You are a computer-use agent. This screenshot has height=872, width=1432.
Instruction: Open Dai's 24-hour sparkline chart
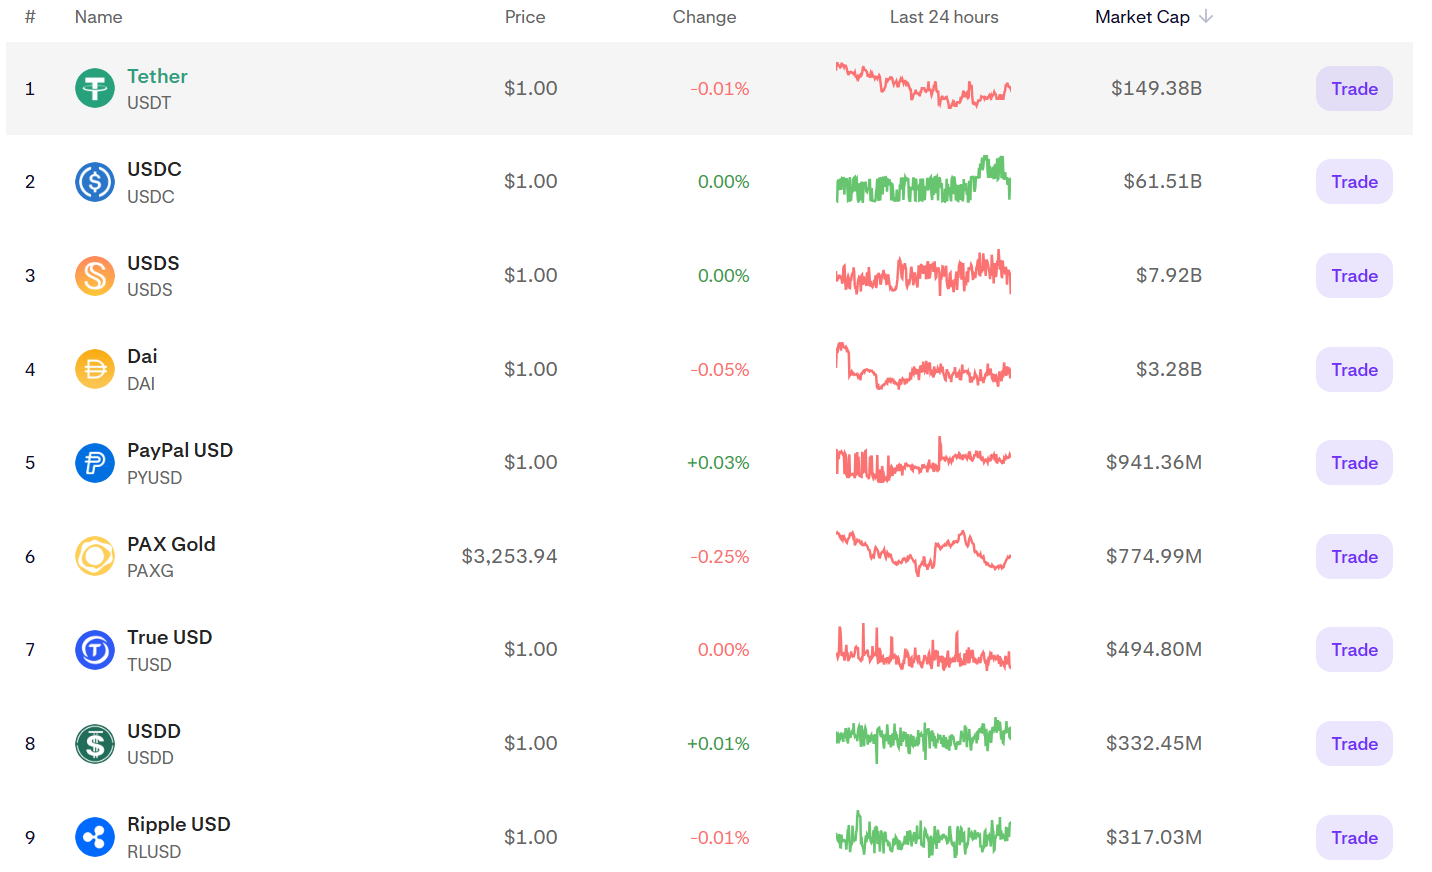923,366
